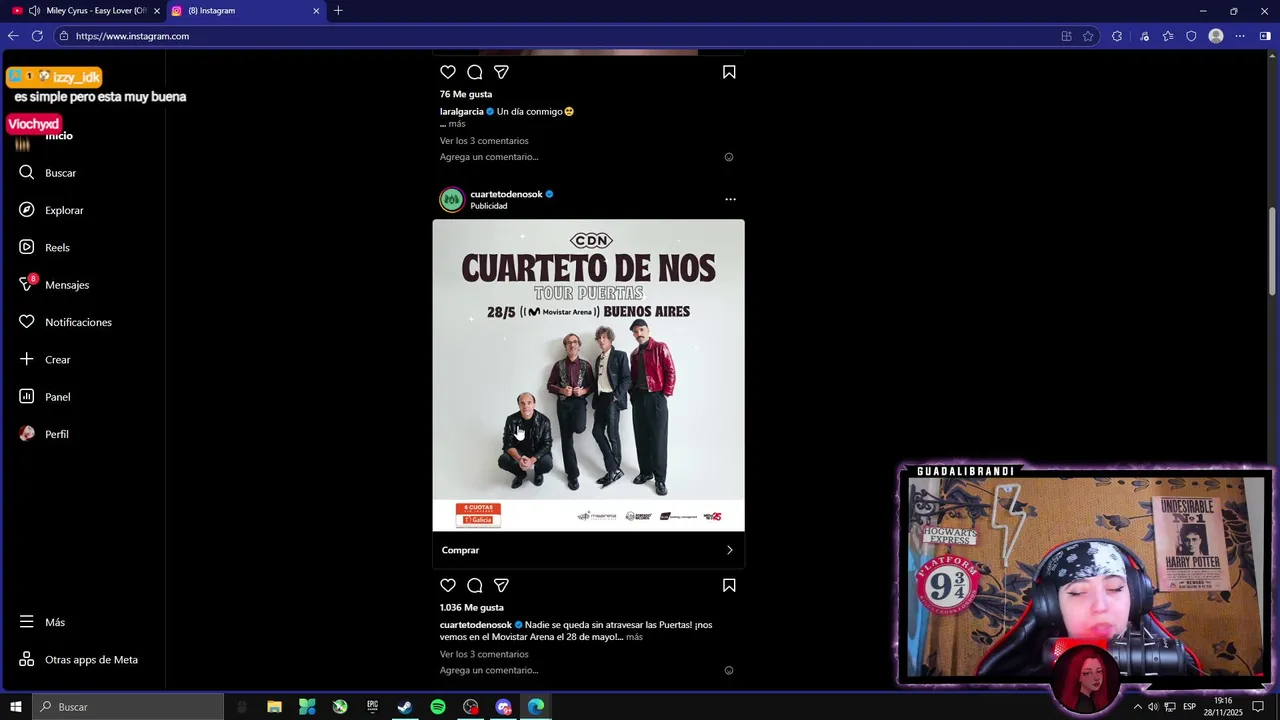Viewport: 1280px width, 720px height.
Task: Open laralgarcia username in caption
Action: coord(461,112)
